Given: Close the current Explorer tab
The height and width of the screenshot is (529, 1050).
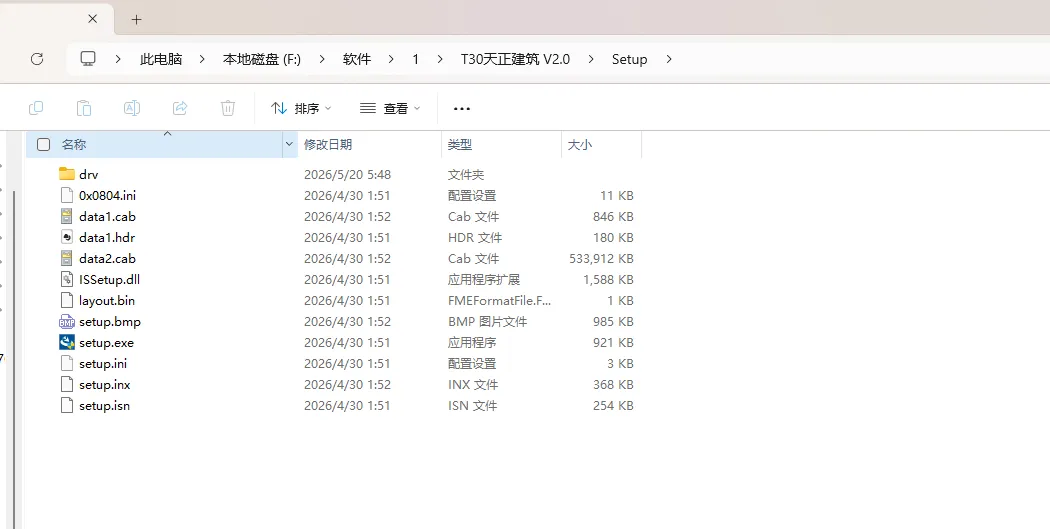Looking at the screenshot, I should pos(92,19).
